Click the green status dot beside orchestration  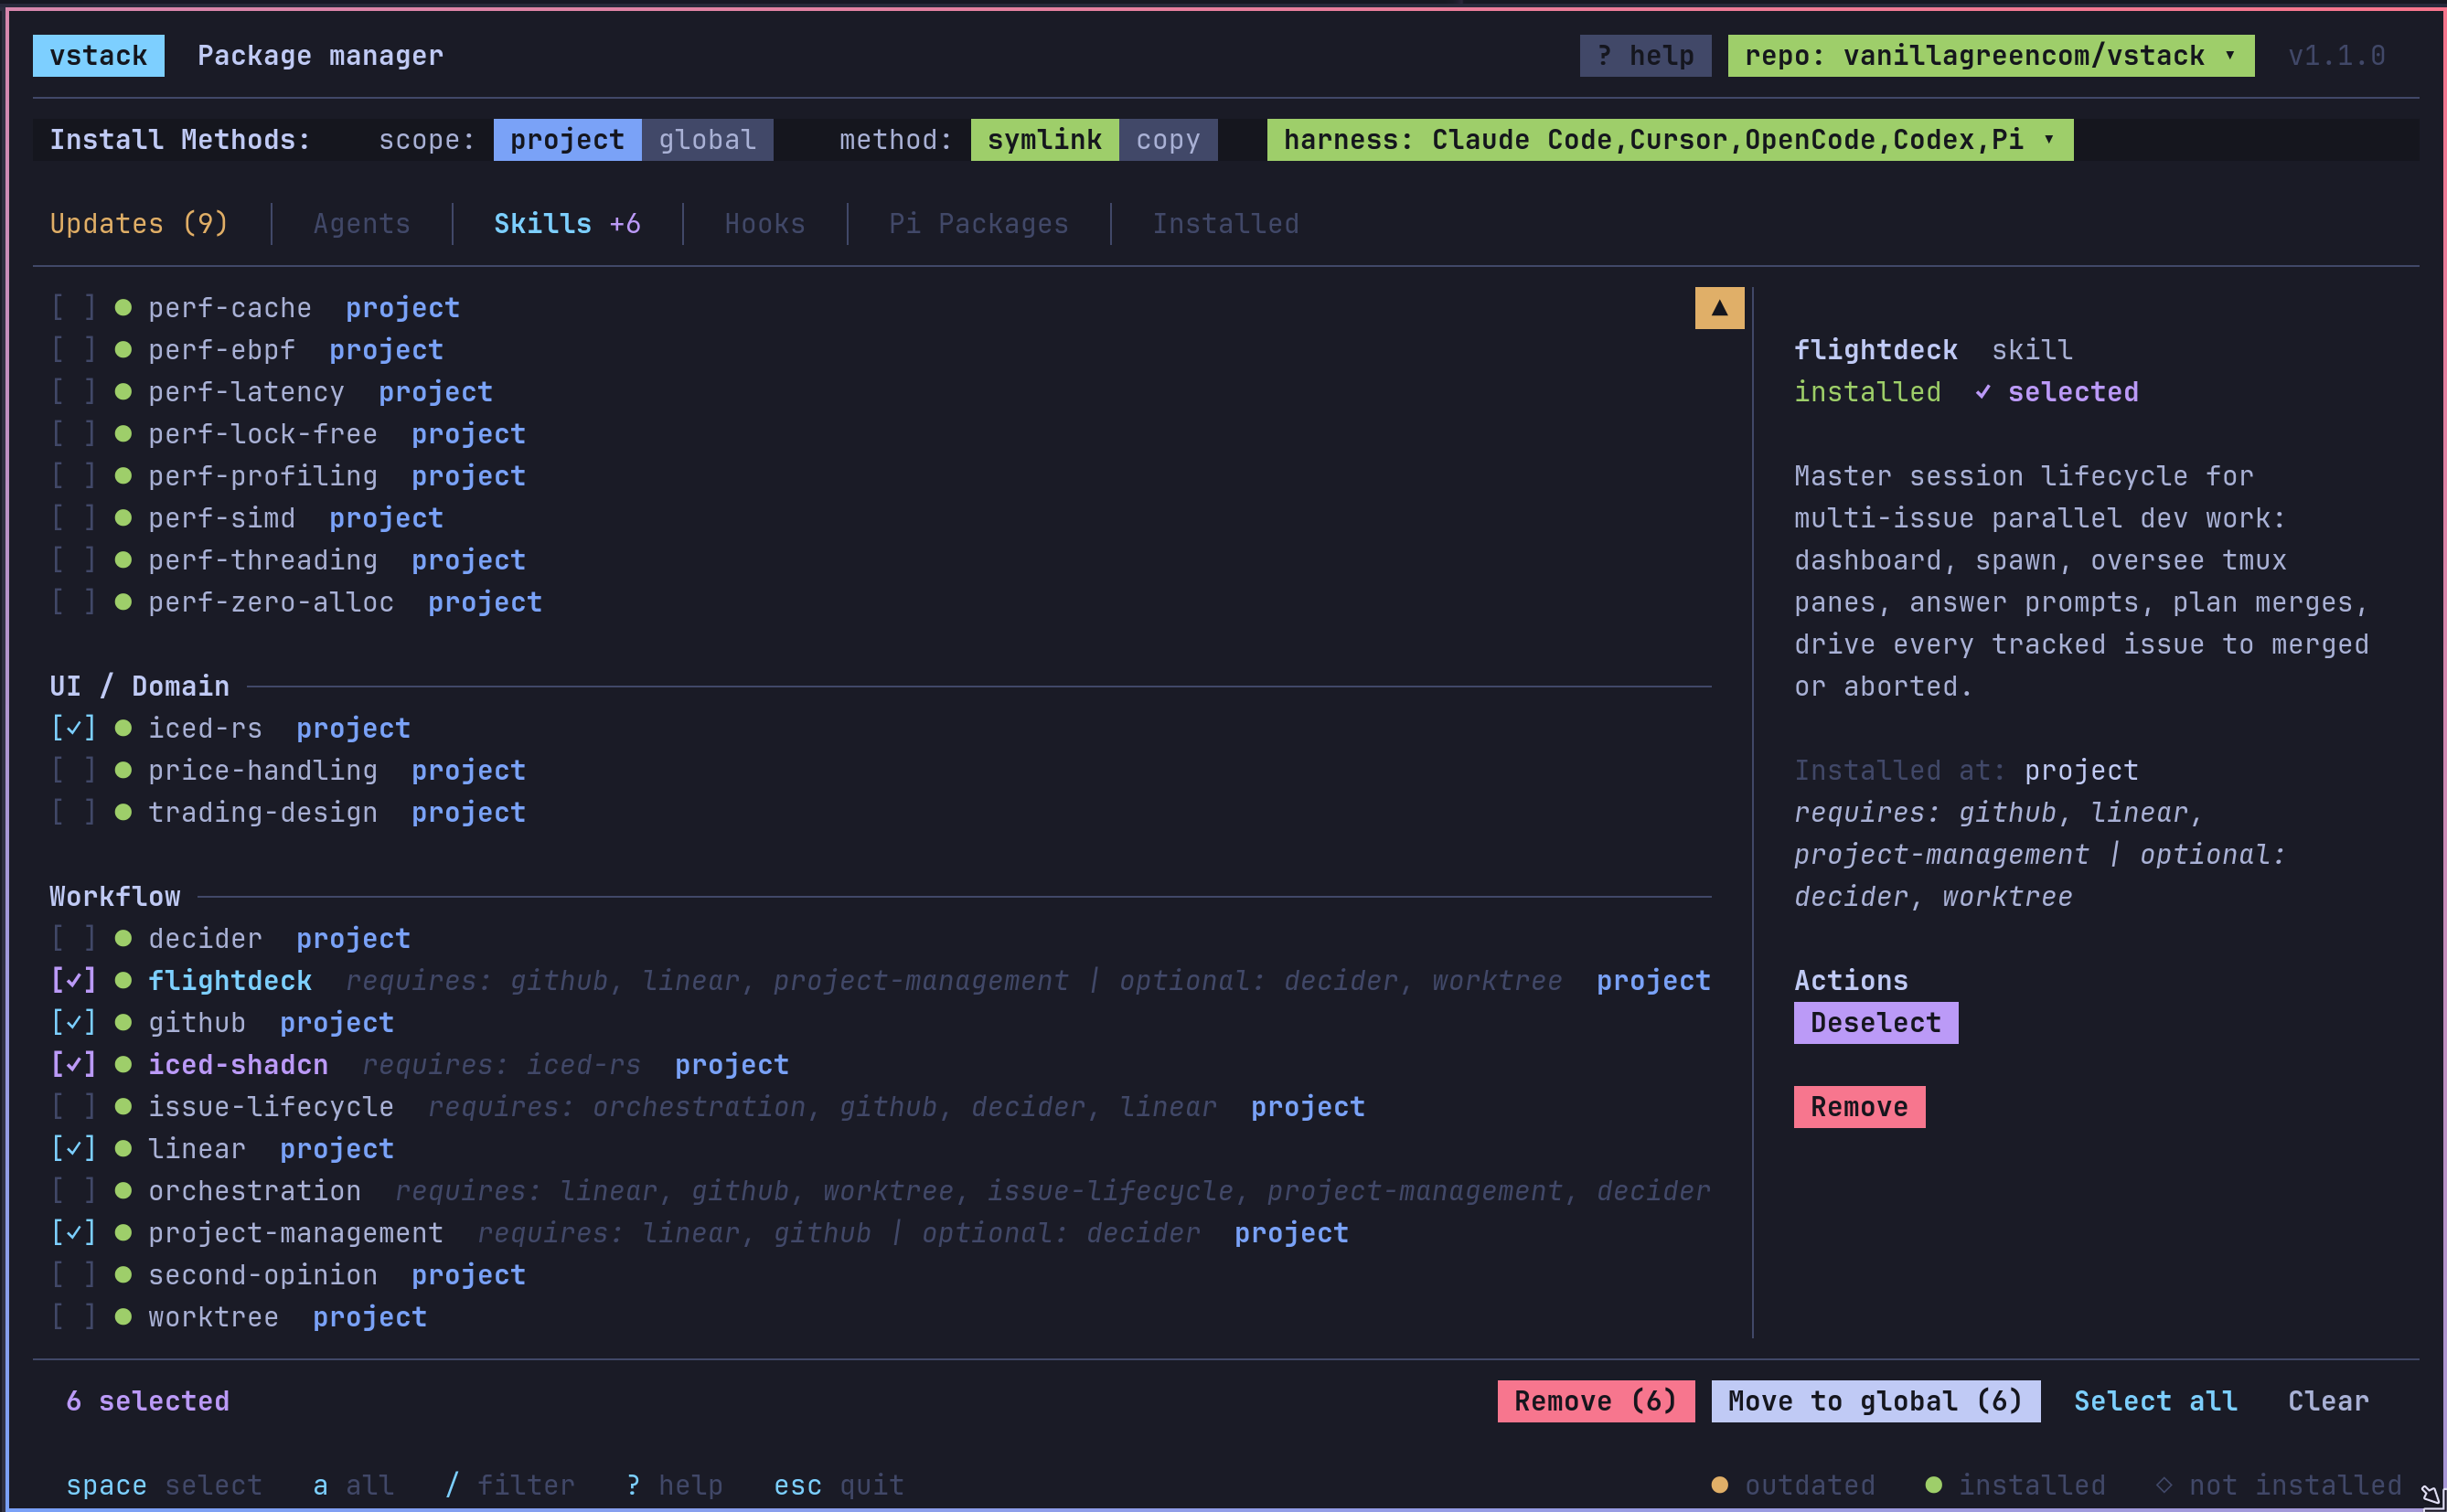coord(123,1191)
